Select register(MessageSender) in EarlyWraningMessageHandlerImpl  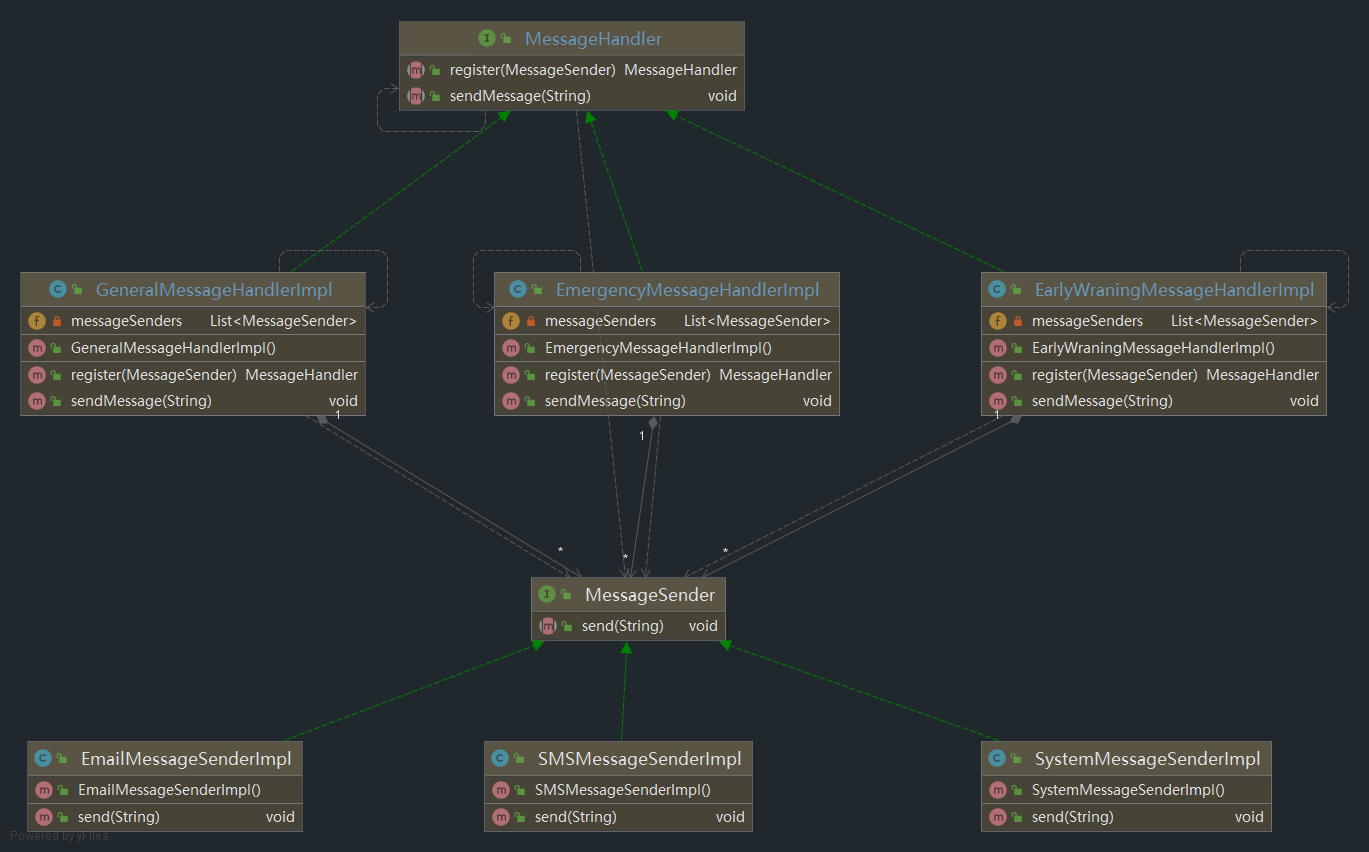(1114, 375)
